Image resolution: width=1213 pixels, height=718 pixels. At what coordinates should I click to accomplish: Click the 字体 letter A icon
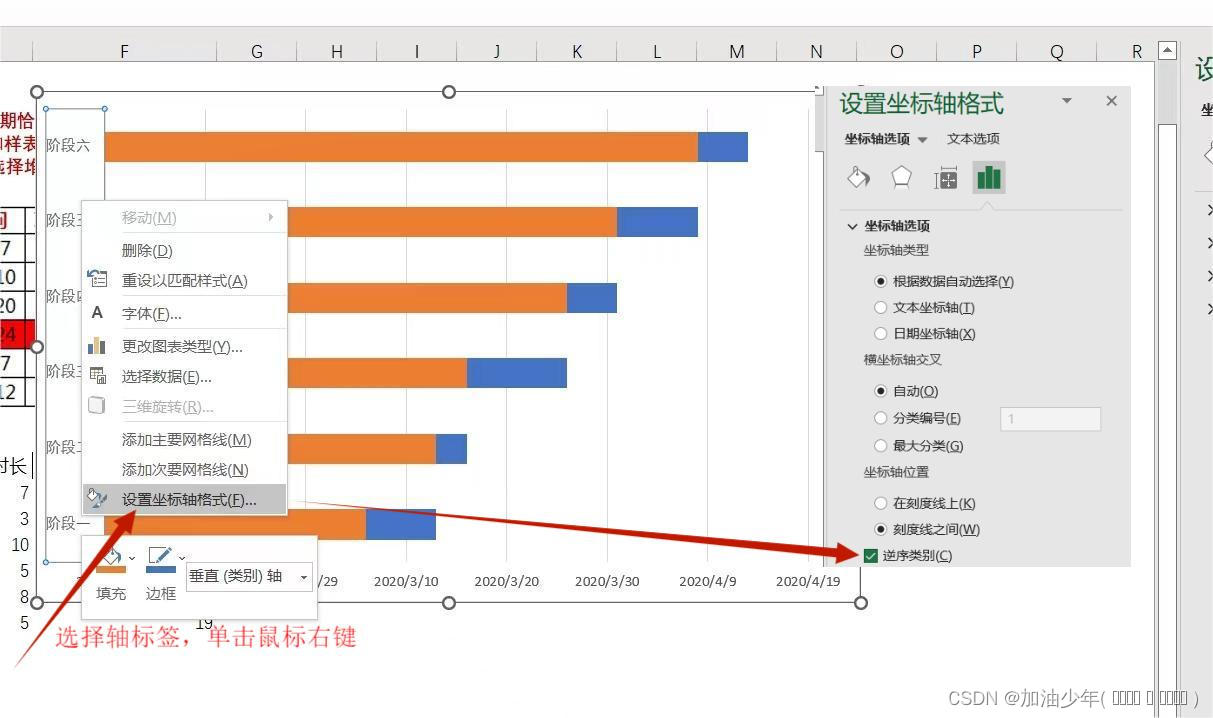pos(97,313)
